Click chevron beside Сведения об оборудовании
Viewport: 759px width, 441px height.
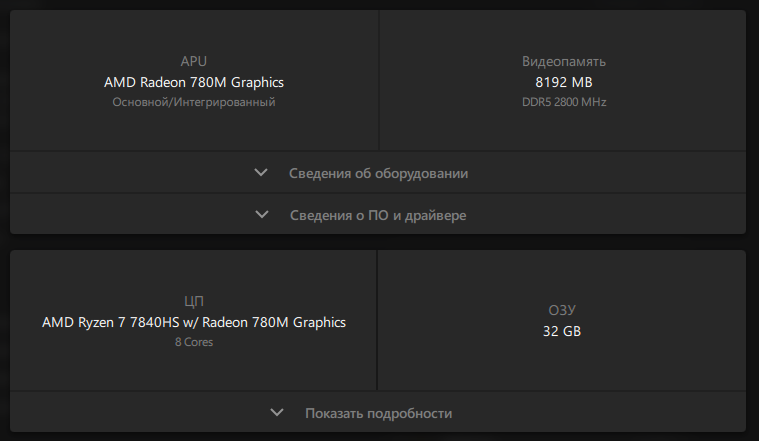click(261, 173)
